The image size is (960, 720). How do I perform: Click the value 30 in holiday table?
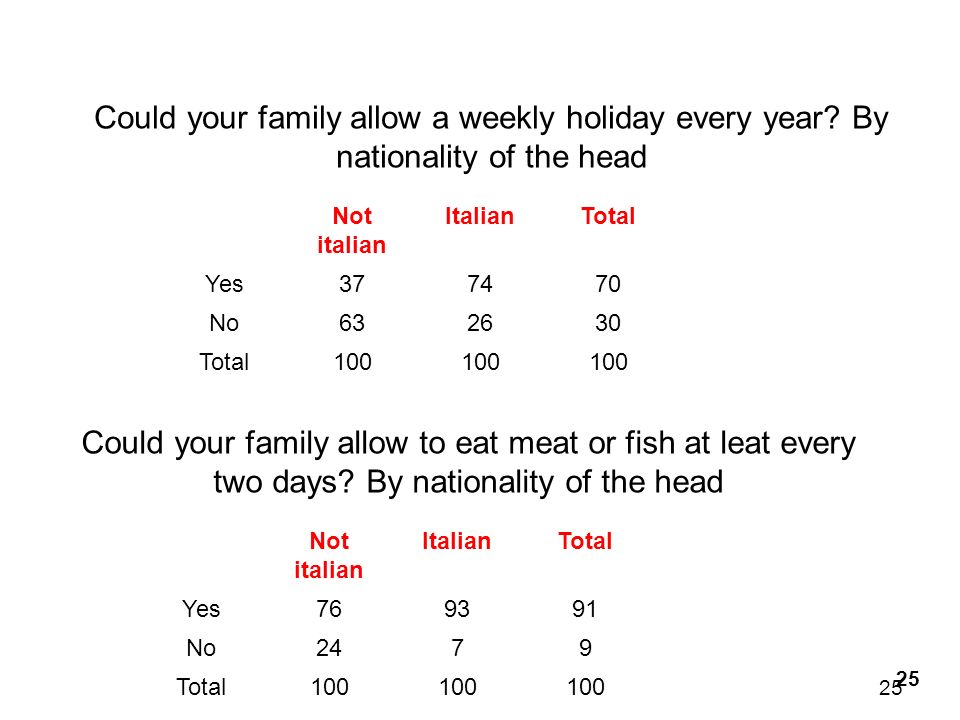pyautogui.click(x=608, y=323)
